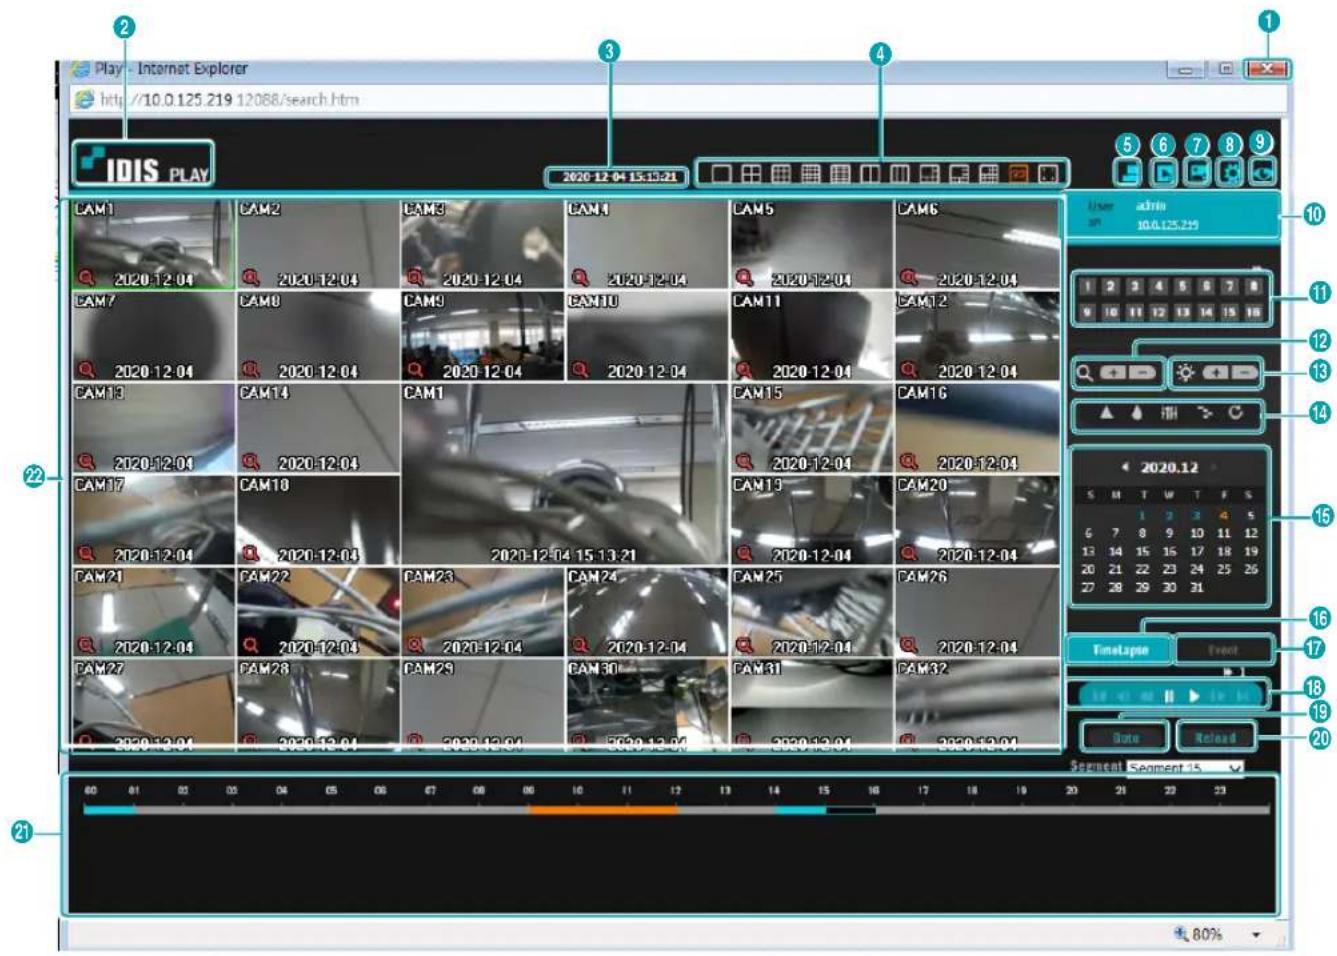Decrease brightness with the minus button
This screenshot has width=1337, height=956.
(x=1245, y=373)
